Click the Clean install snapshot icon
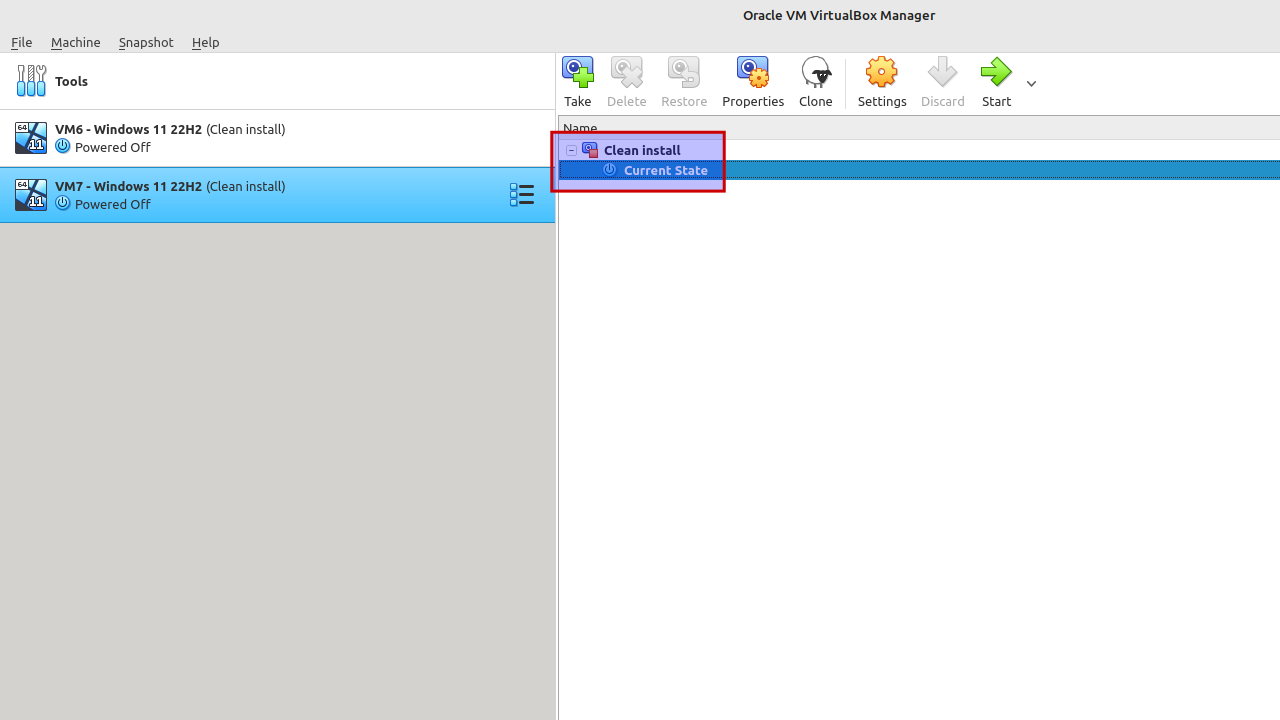 [x=590, y=150]
